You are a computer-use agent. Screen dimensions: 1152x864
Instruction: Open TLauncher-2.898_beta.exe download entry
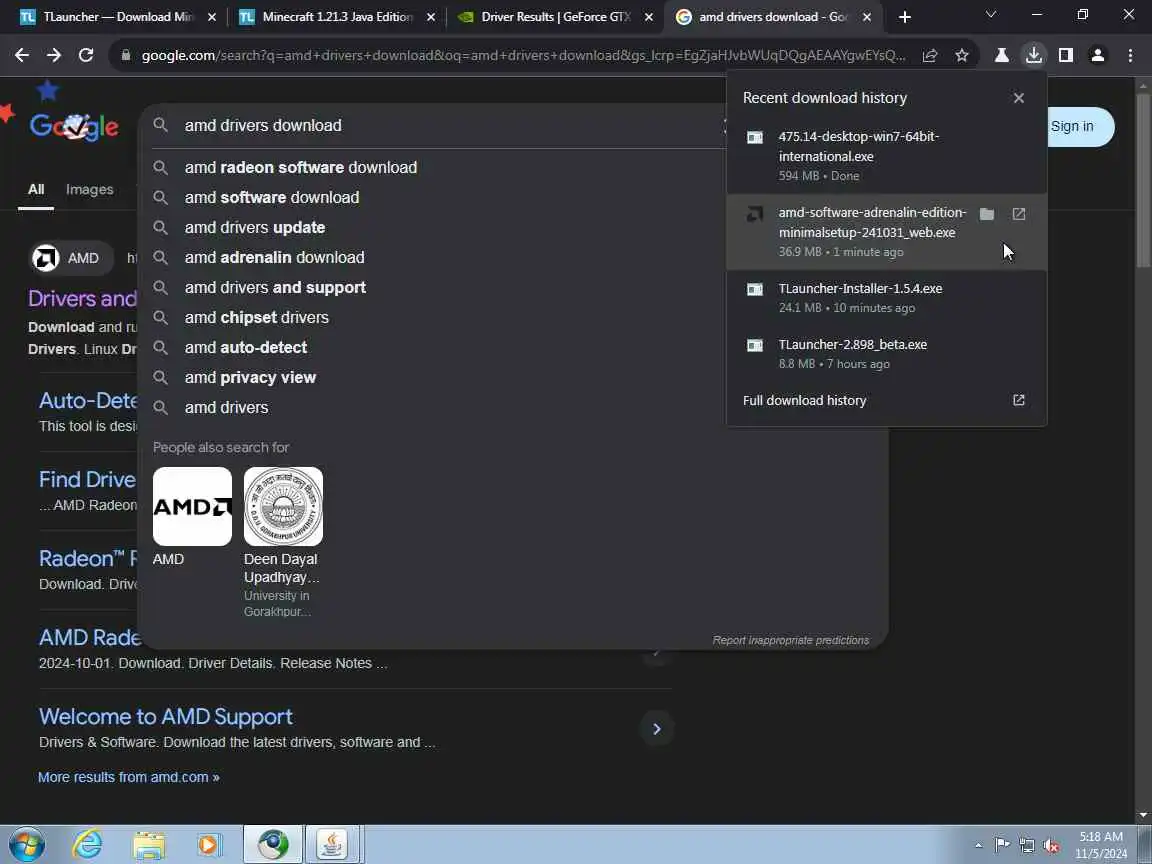(886, 353)
